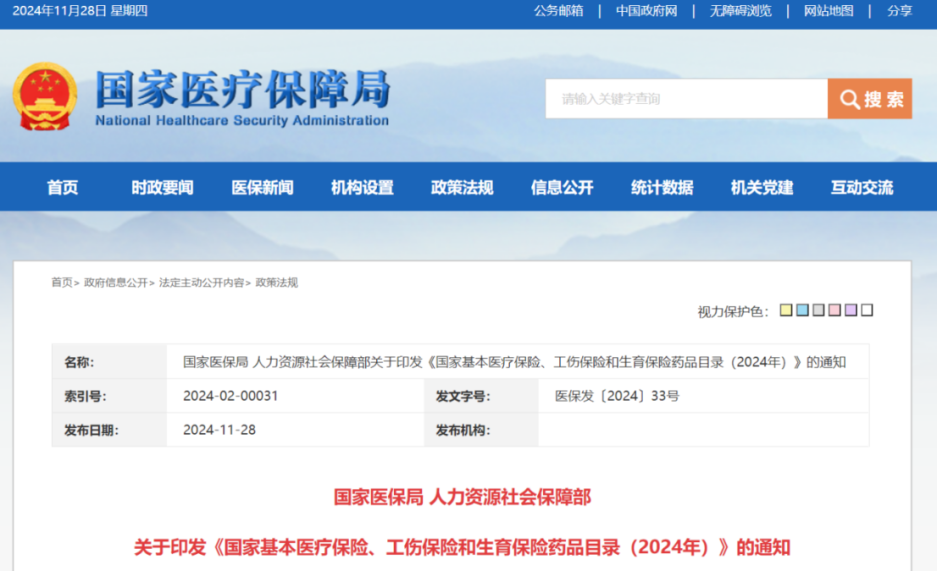
Task: Click the document name in 名称 row
Action: tap(515, 362)
